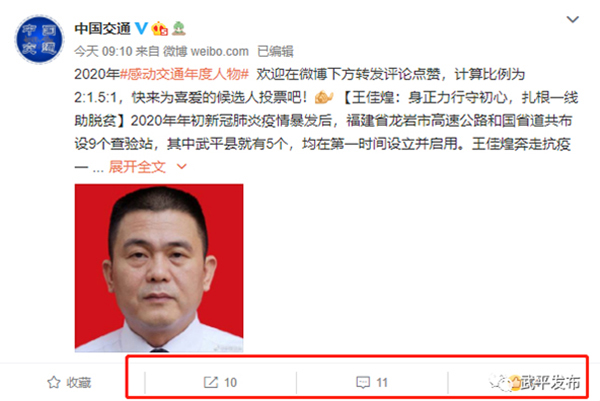600x401 pixels.
Task: Click the star 收藏 favorite icon
Action: pyautogui.click(x=54, y=382)
